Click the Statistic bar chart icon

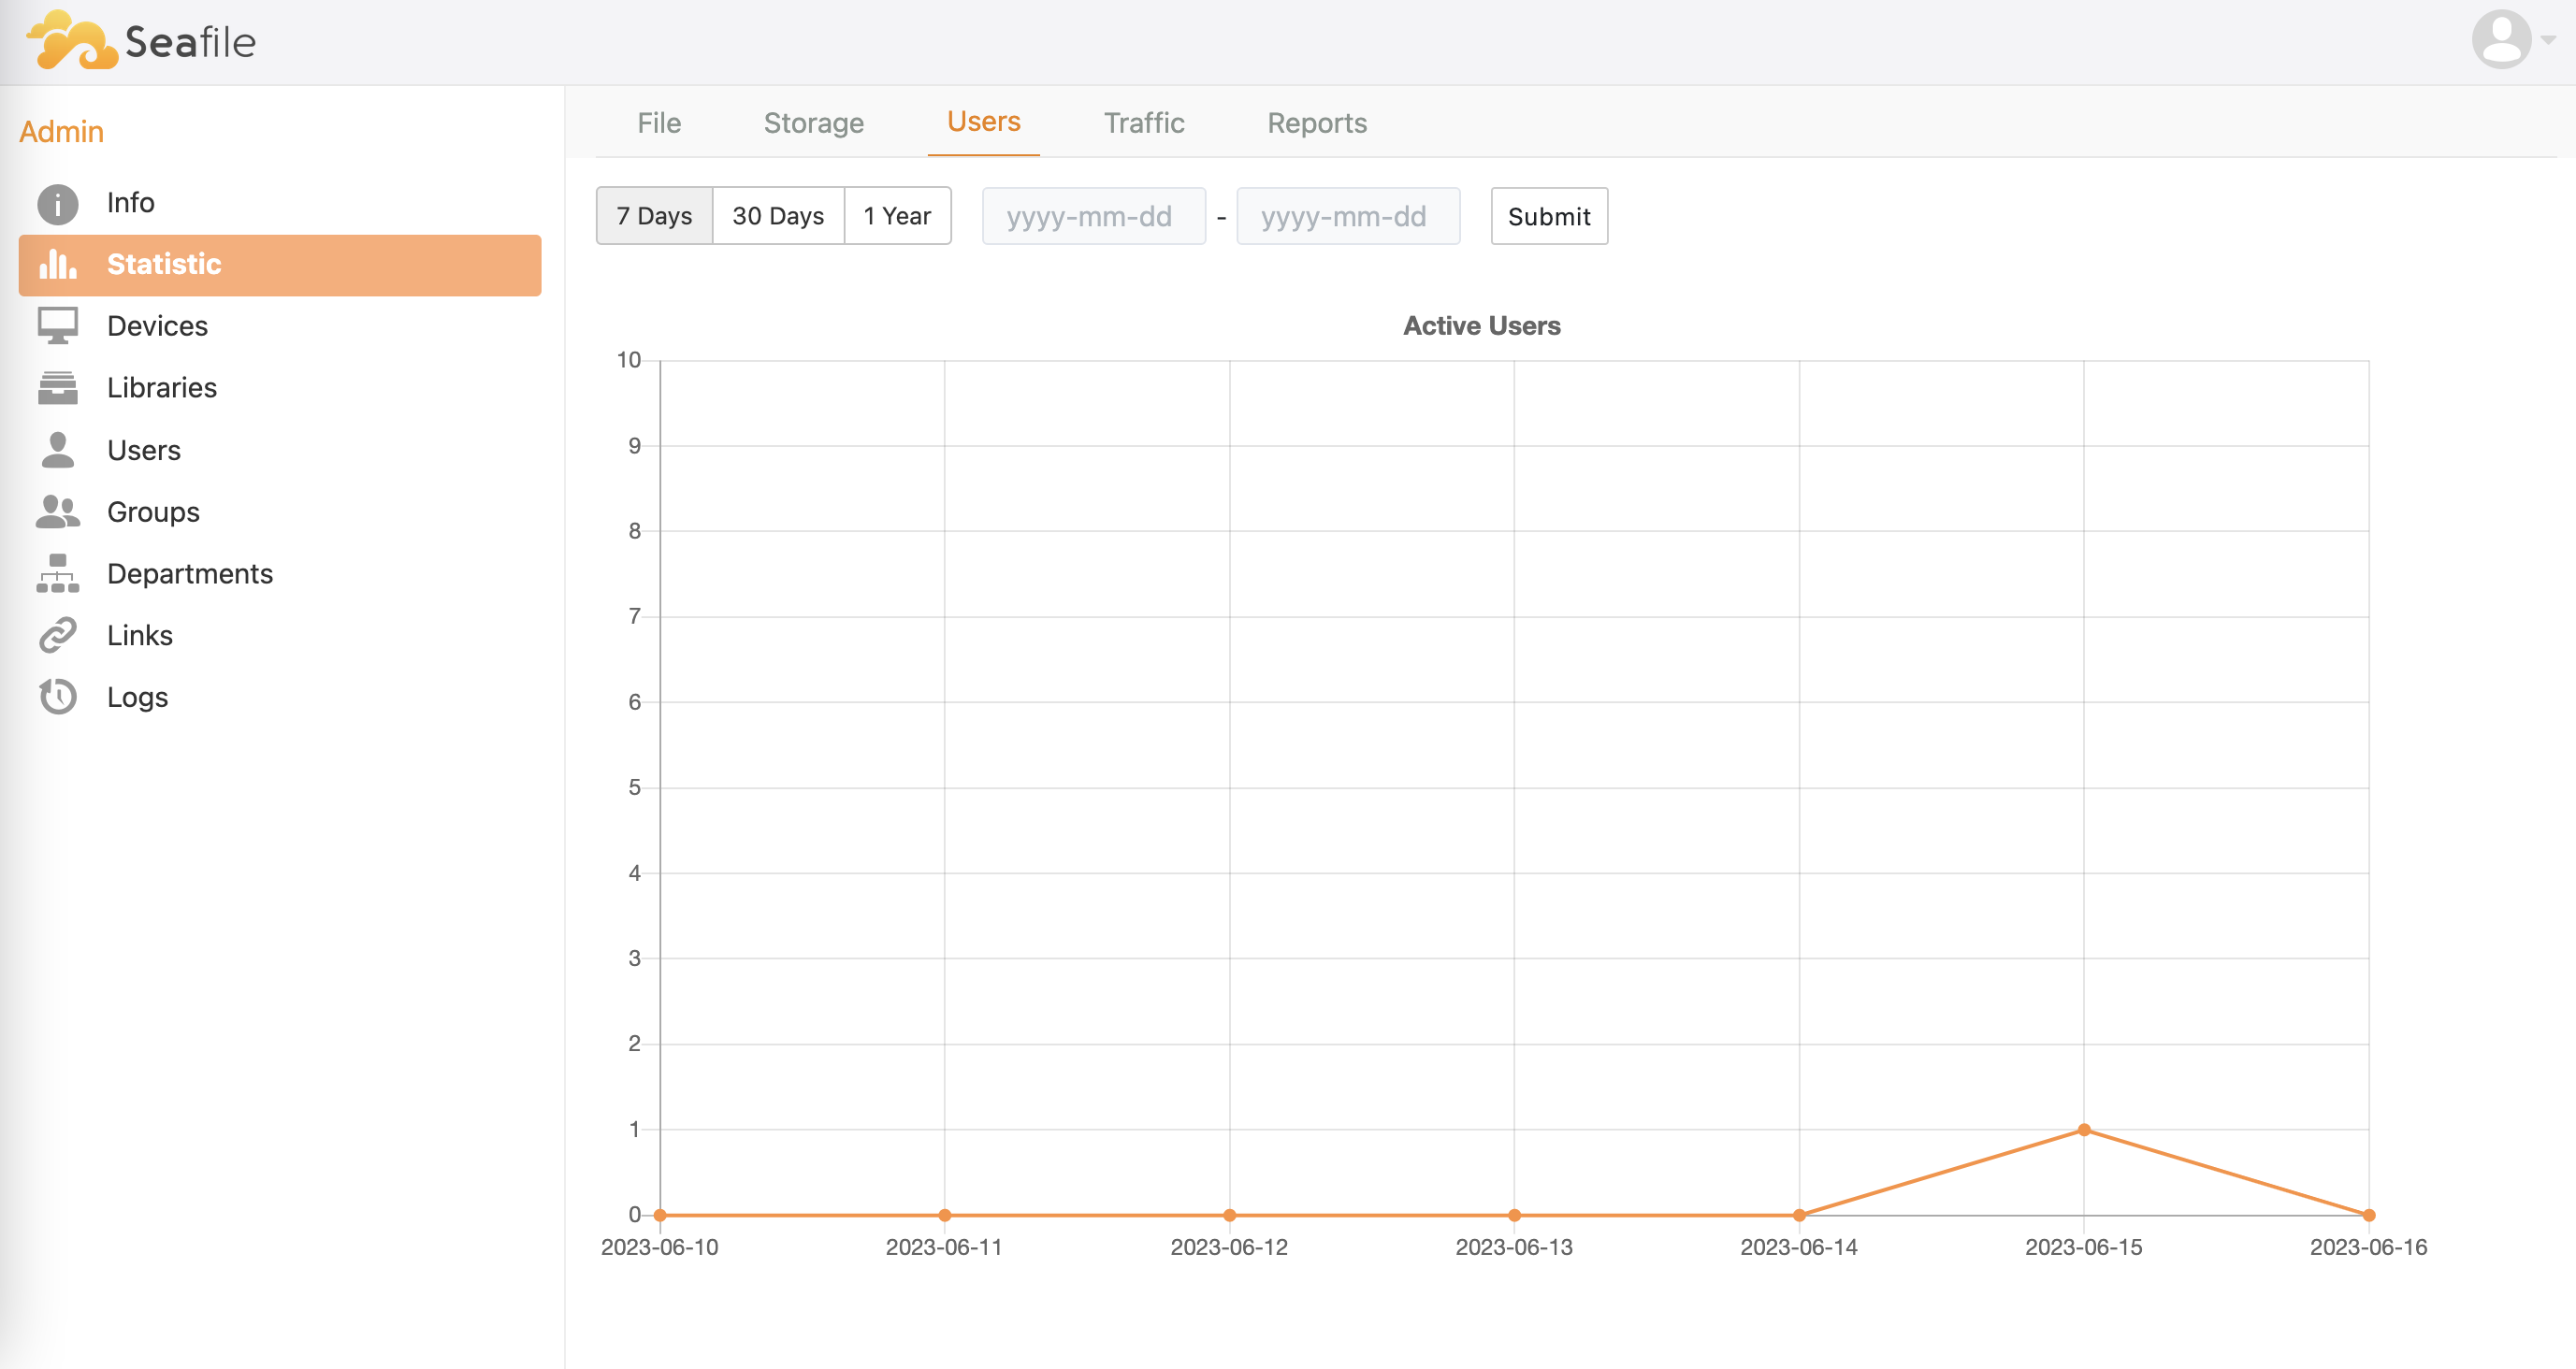[x=58, y=265]
